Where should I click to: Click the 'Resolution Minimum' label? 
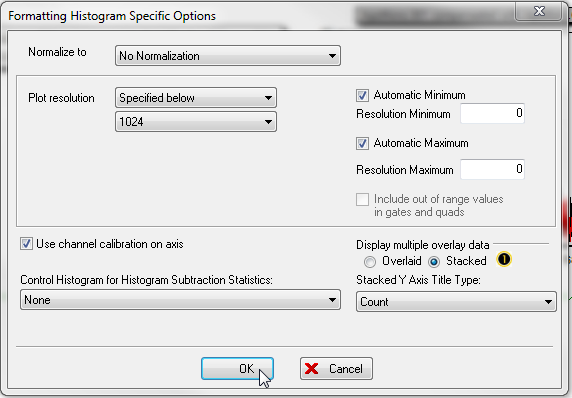pyautogui.click(x=403, y=114)
